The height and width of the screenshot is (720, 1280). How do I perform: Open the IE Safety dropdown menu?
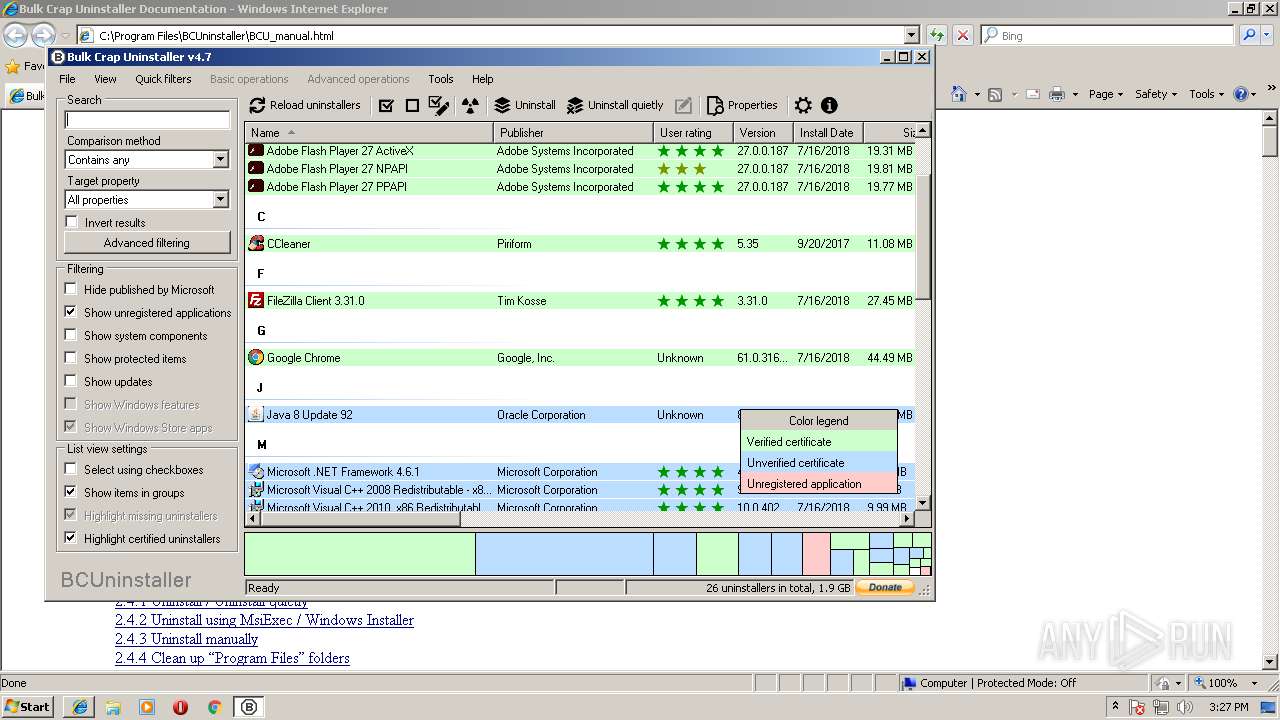click(1156, 94)
